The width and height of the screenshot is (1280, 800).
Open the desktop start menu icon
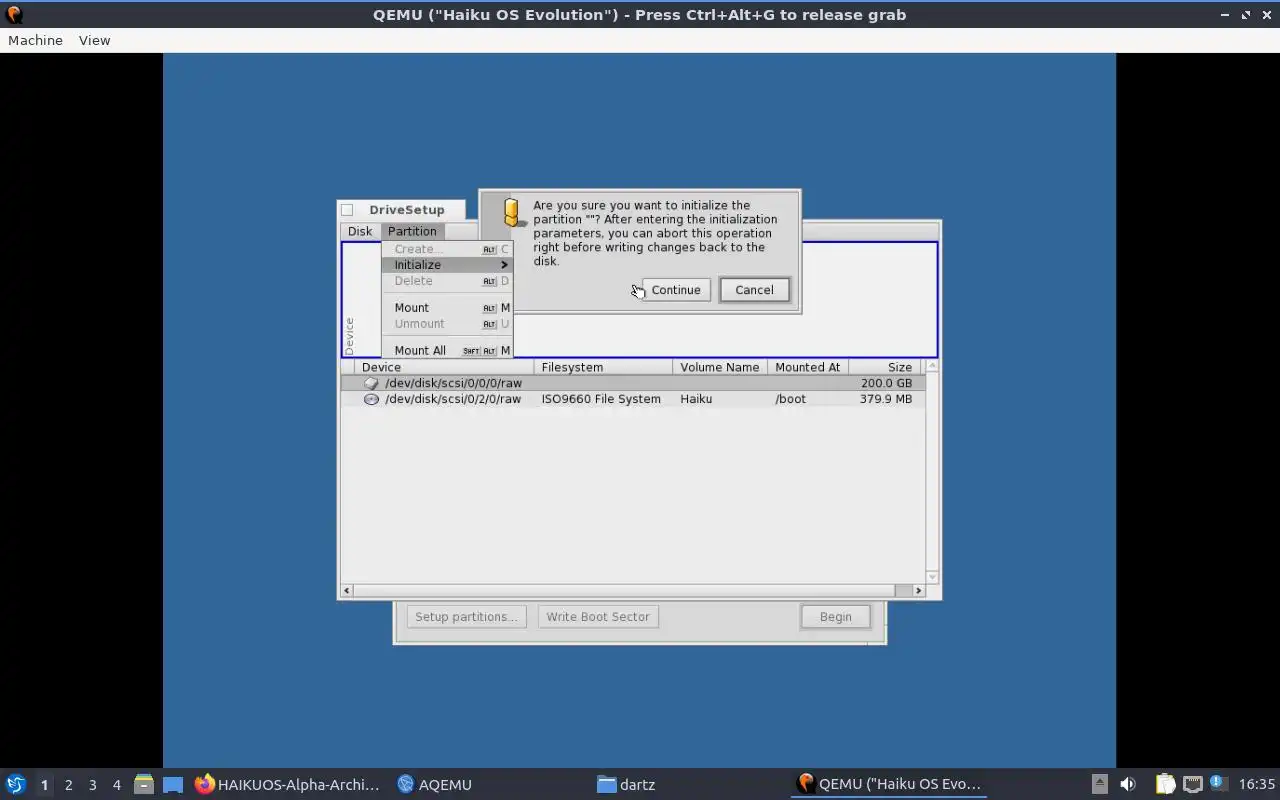click(16, 784)
